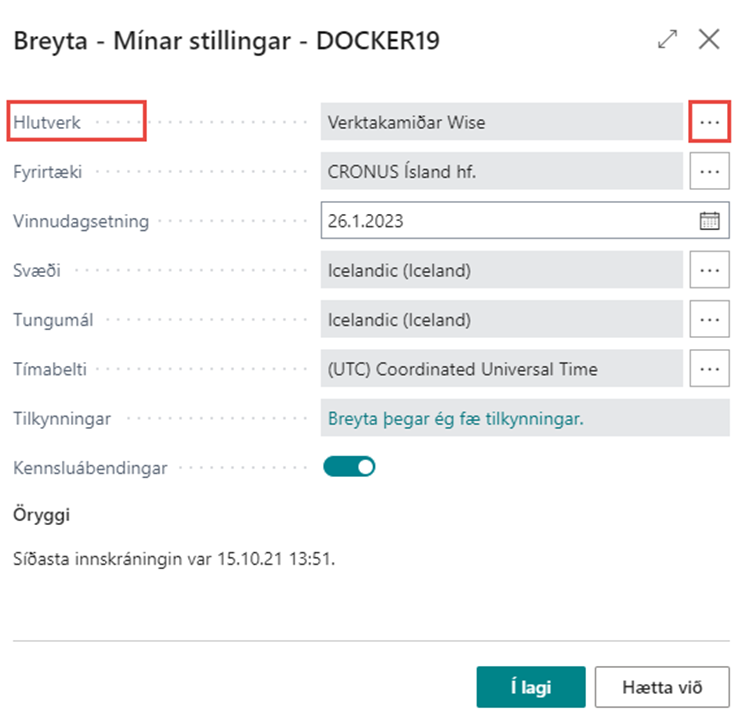Close the Mínar stillingar dialog
Image resolution: width=752 pixels, height=726 pixels.
[709, 40]
